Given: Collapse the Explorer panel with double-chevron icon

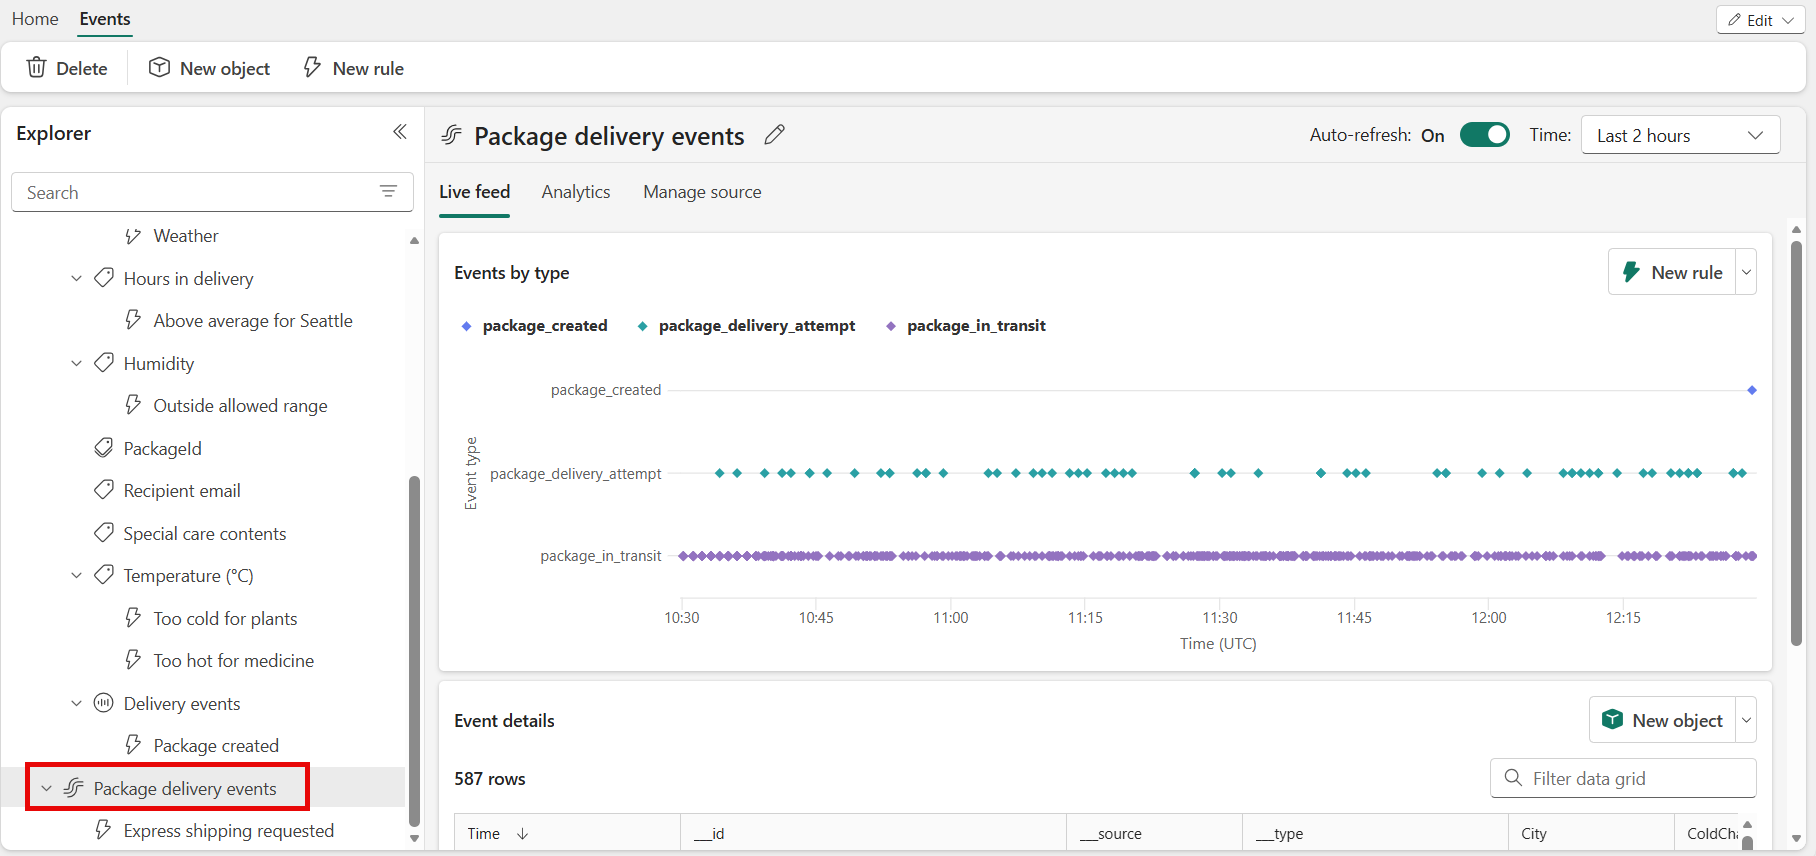Looking at the screenshot, I should coord(400,132).
